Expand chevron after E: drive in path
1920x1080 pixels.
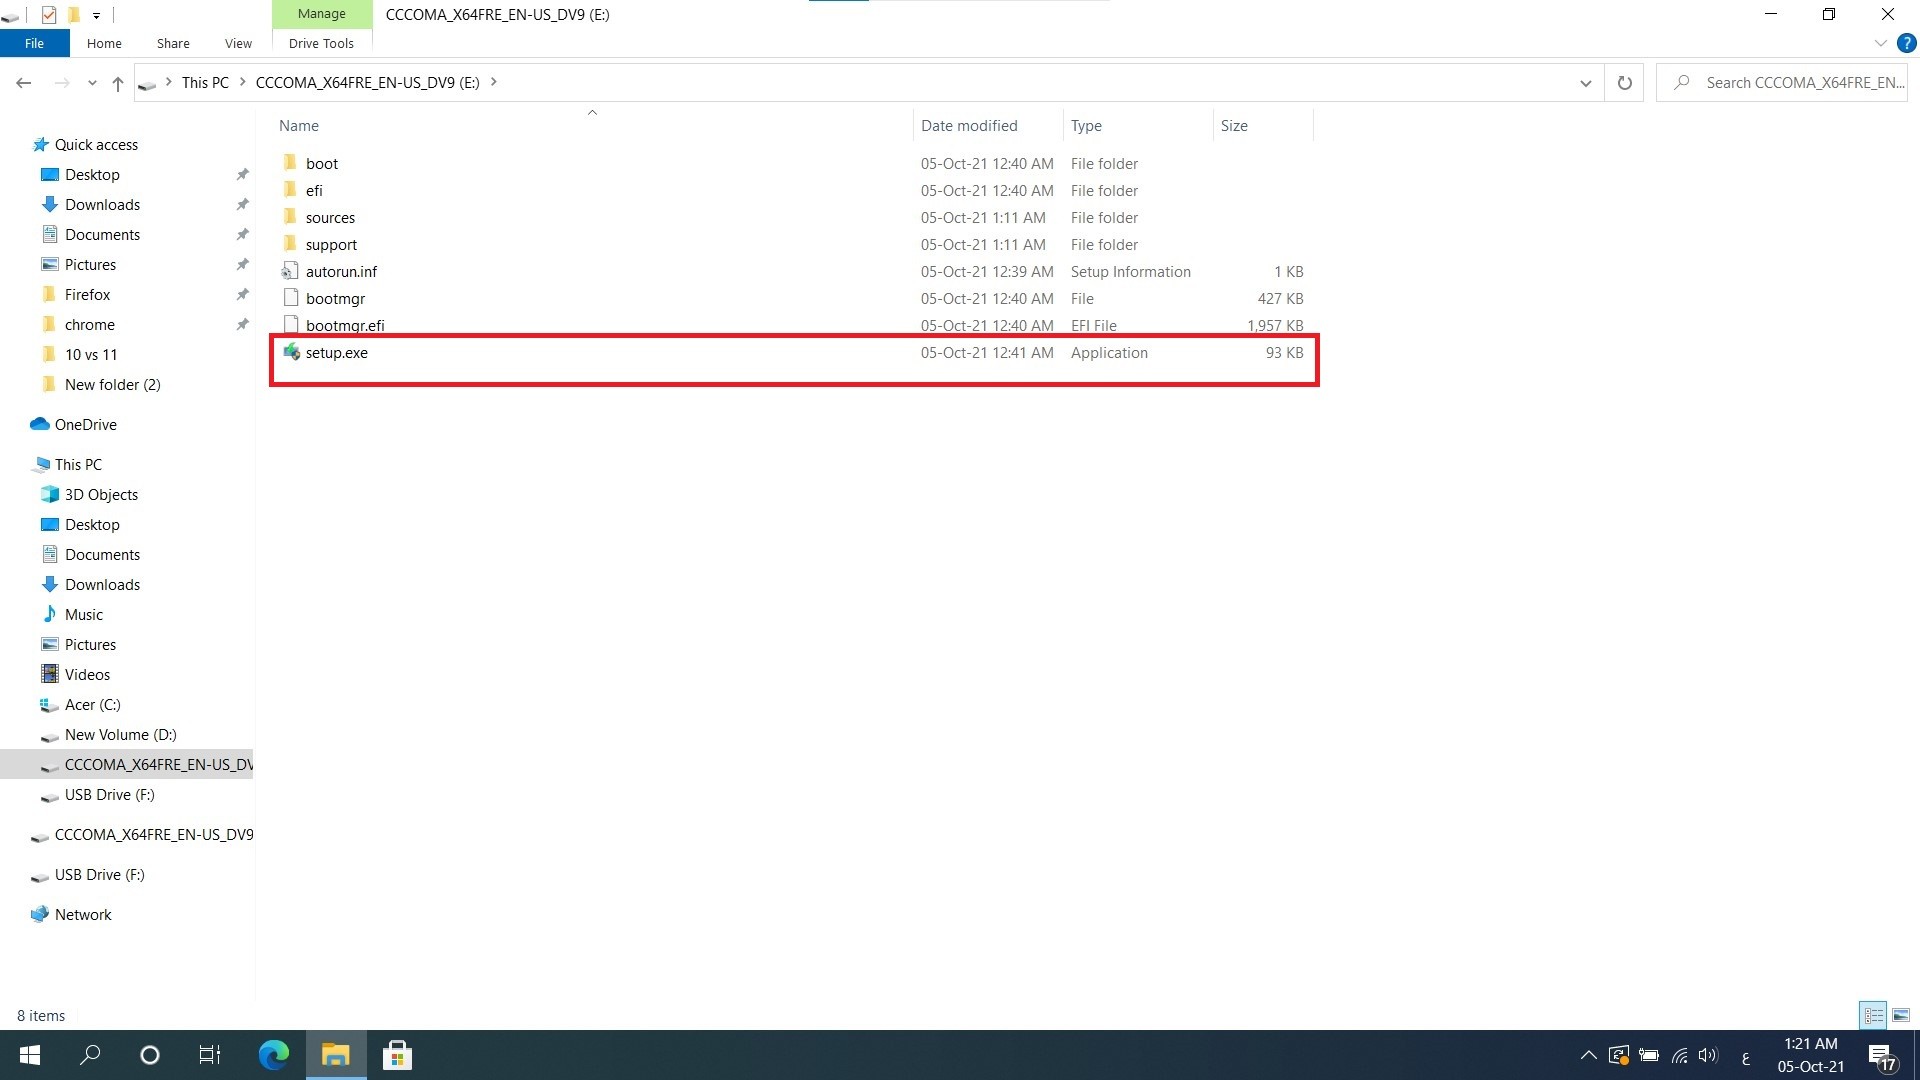point(493,82)
